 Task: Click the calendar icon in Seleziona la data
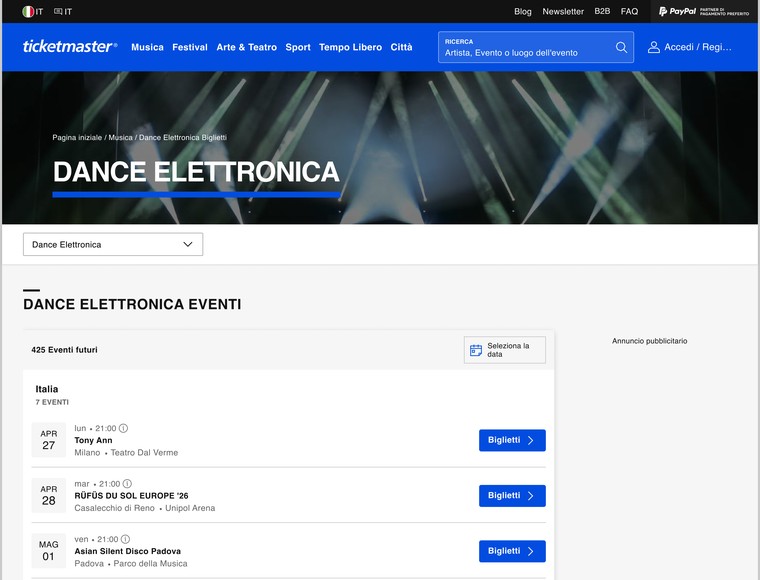point(476,350)
